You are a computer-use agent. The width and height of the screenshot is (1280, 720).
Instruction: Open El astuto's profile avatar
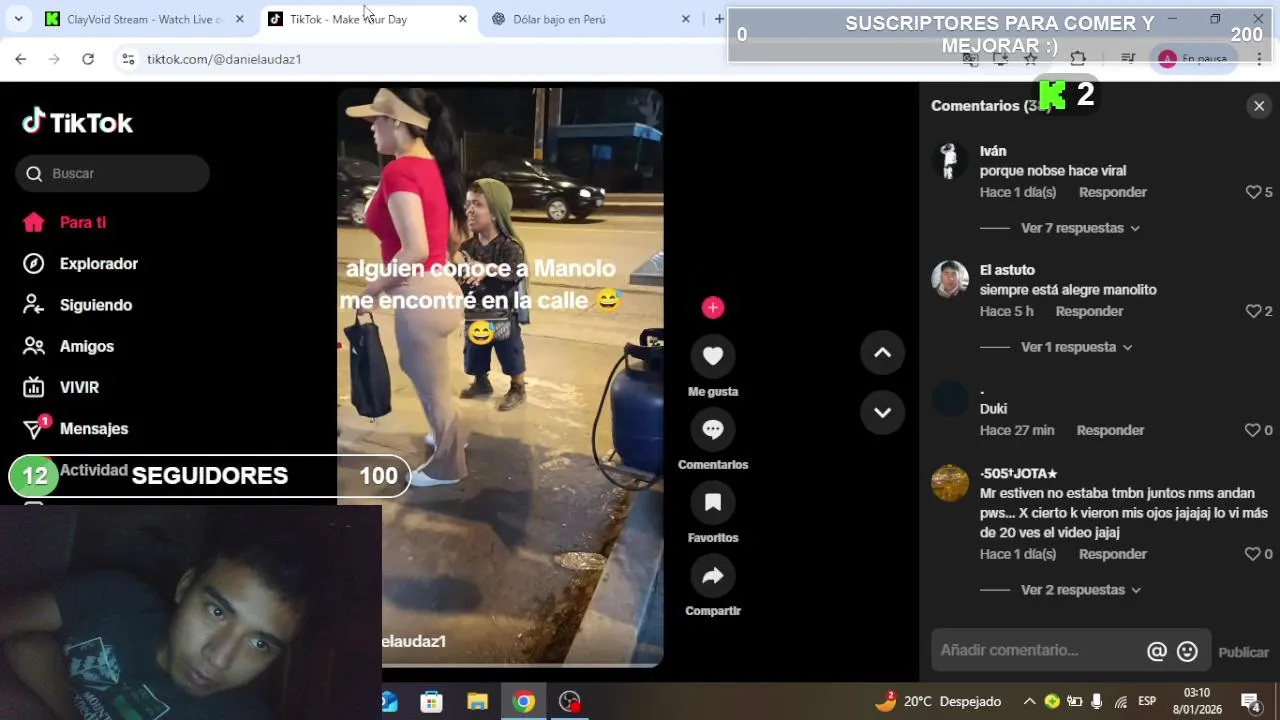click(950, 279)
